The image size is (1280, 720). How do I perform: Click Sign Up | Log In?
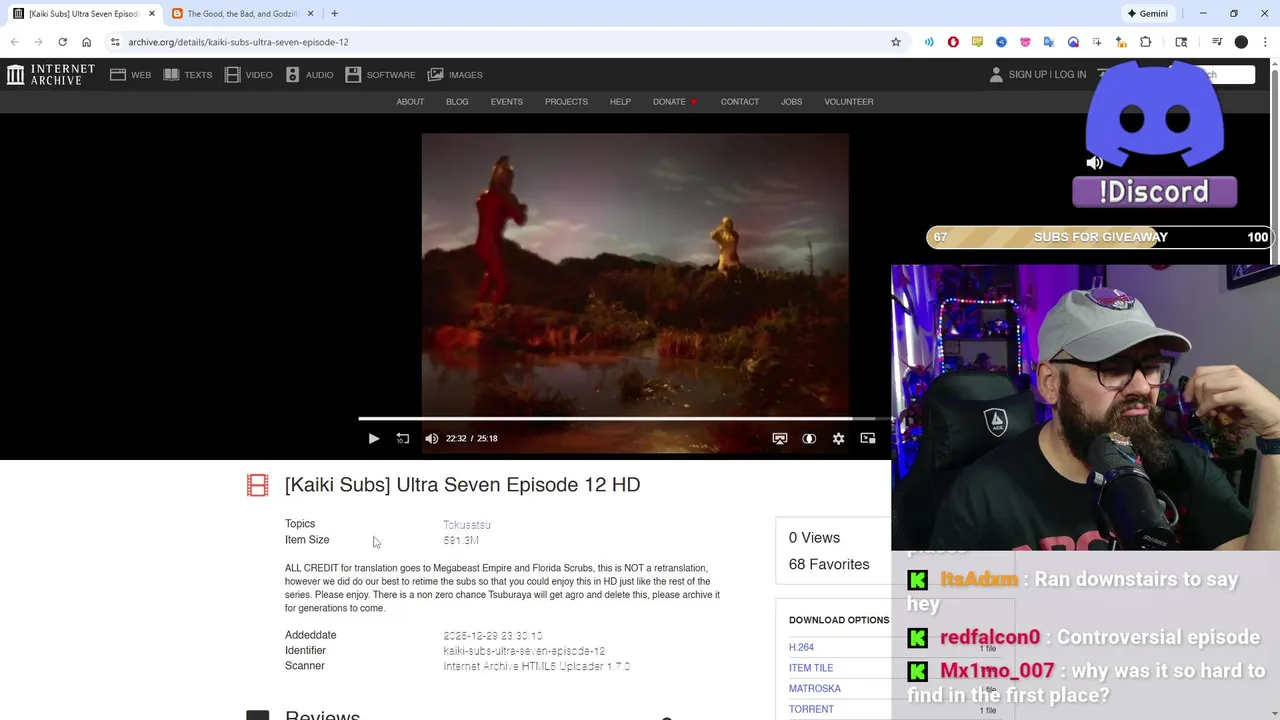coord(1047,75)
